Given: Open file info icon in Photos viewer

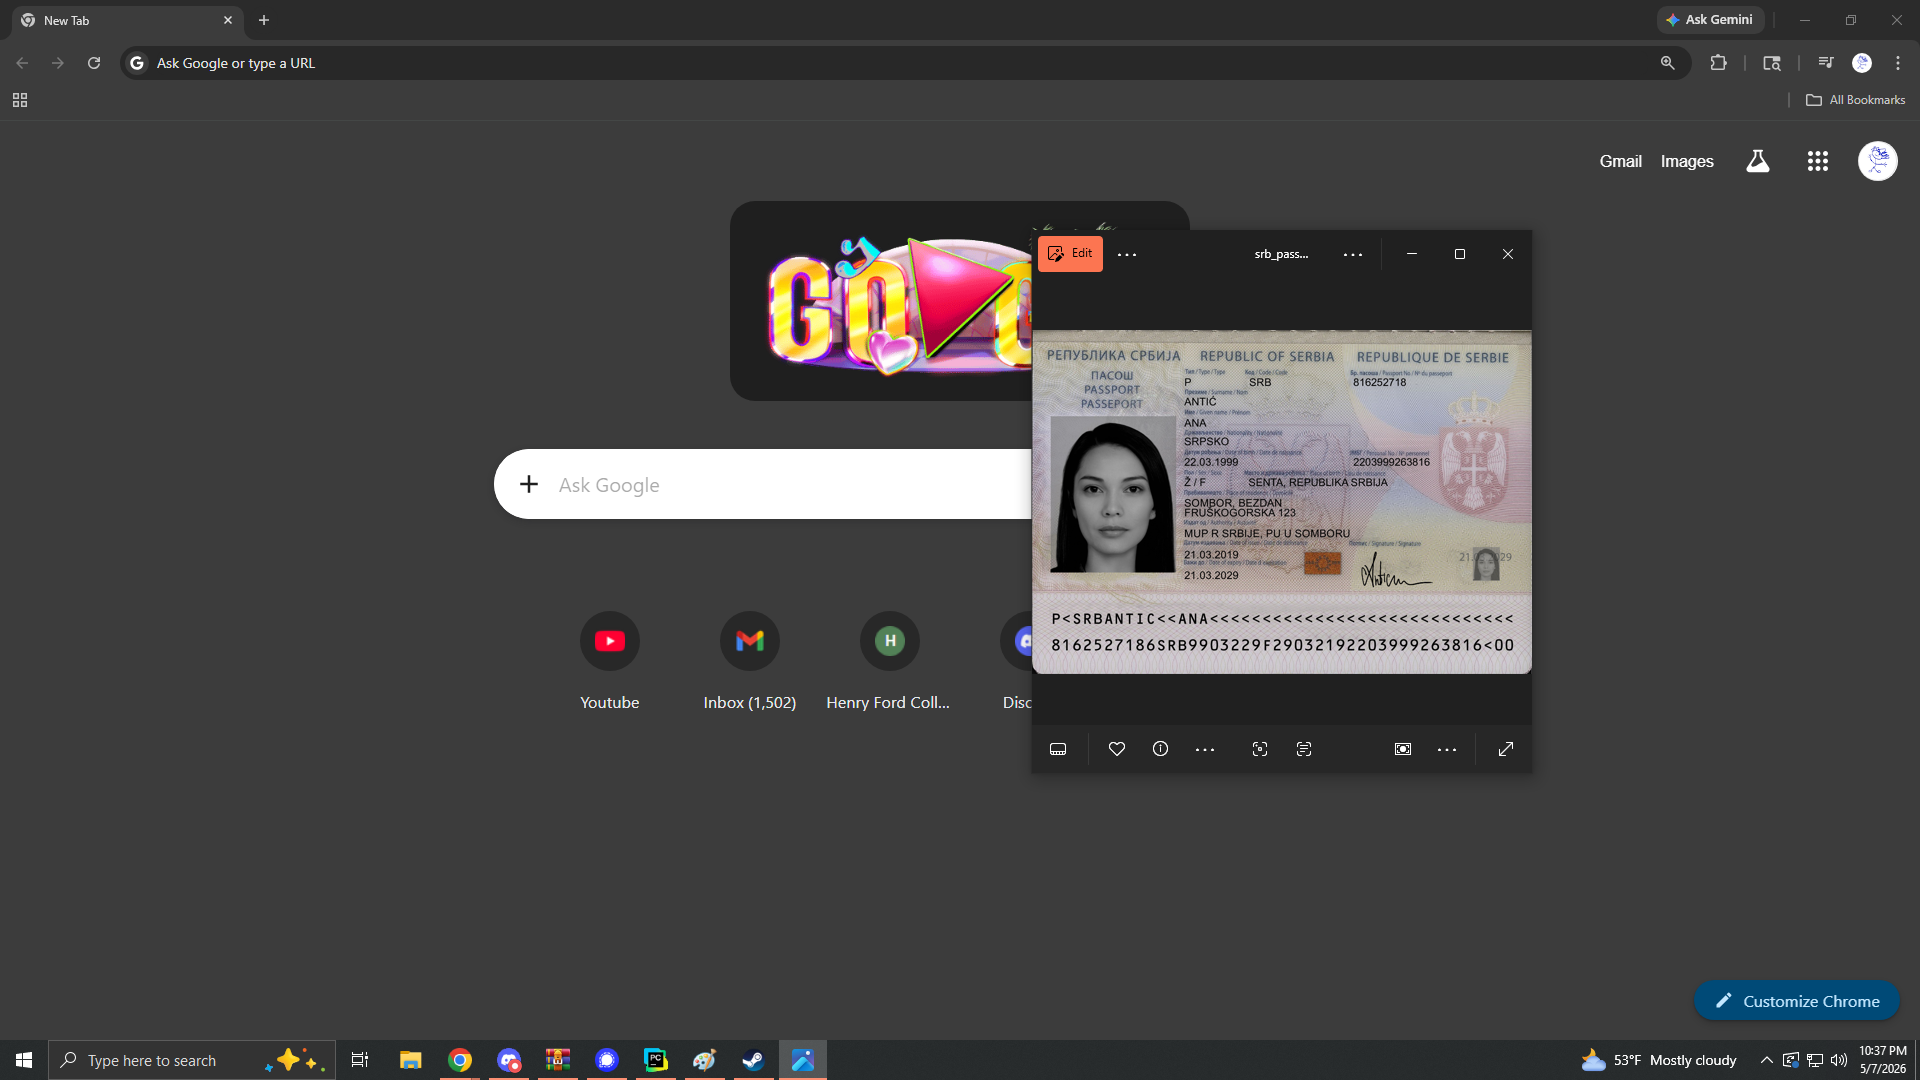Looking at the screenshot, I should coord(1160,749).
